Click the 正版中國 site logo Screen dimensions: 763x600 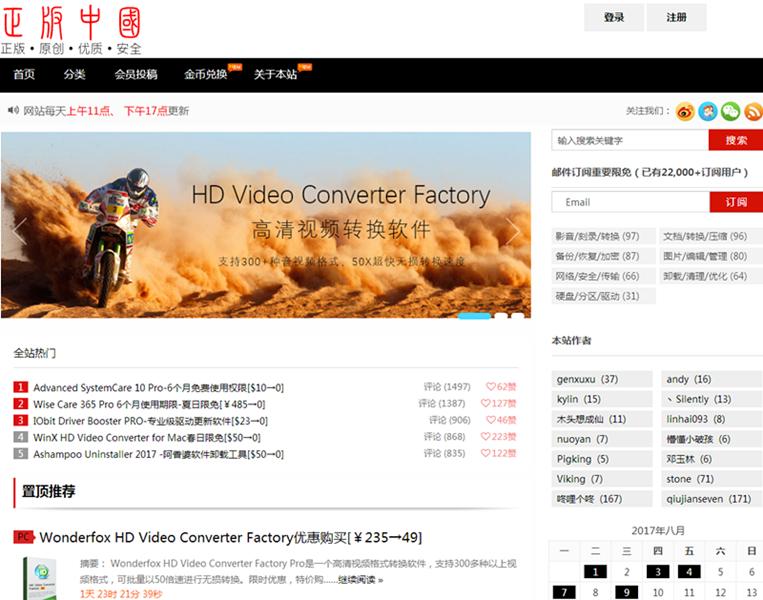pos(72,29)
